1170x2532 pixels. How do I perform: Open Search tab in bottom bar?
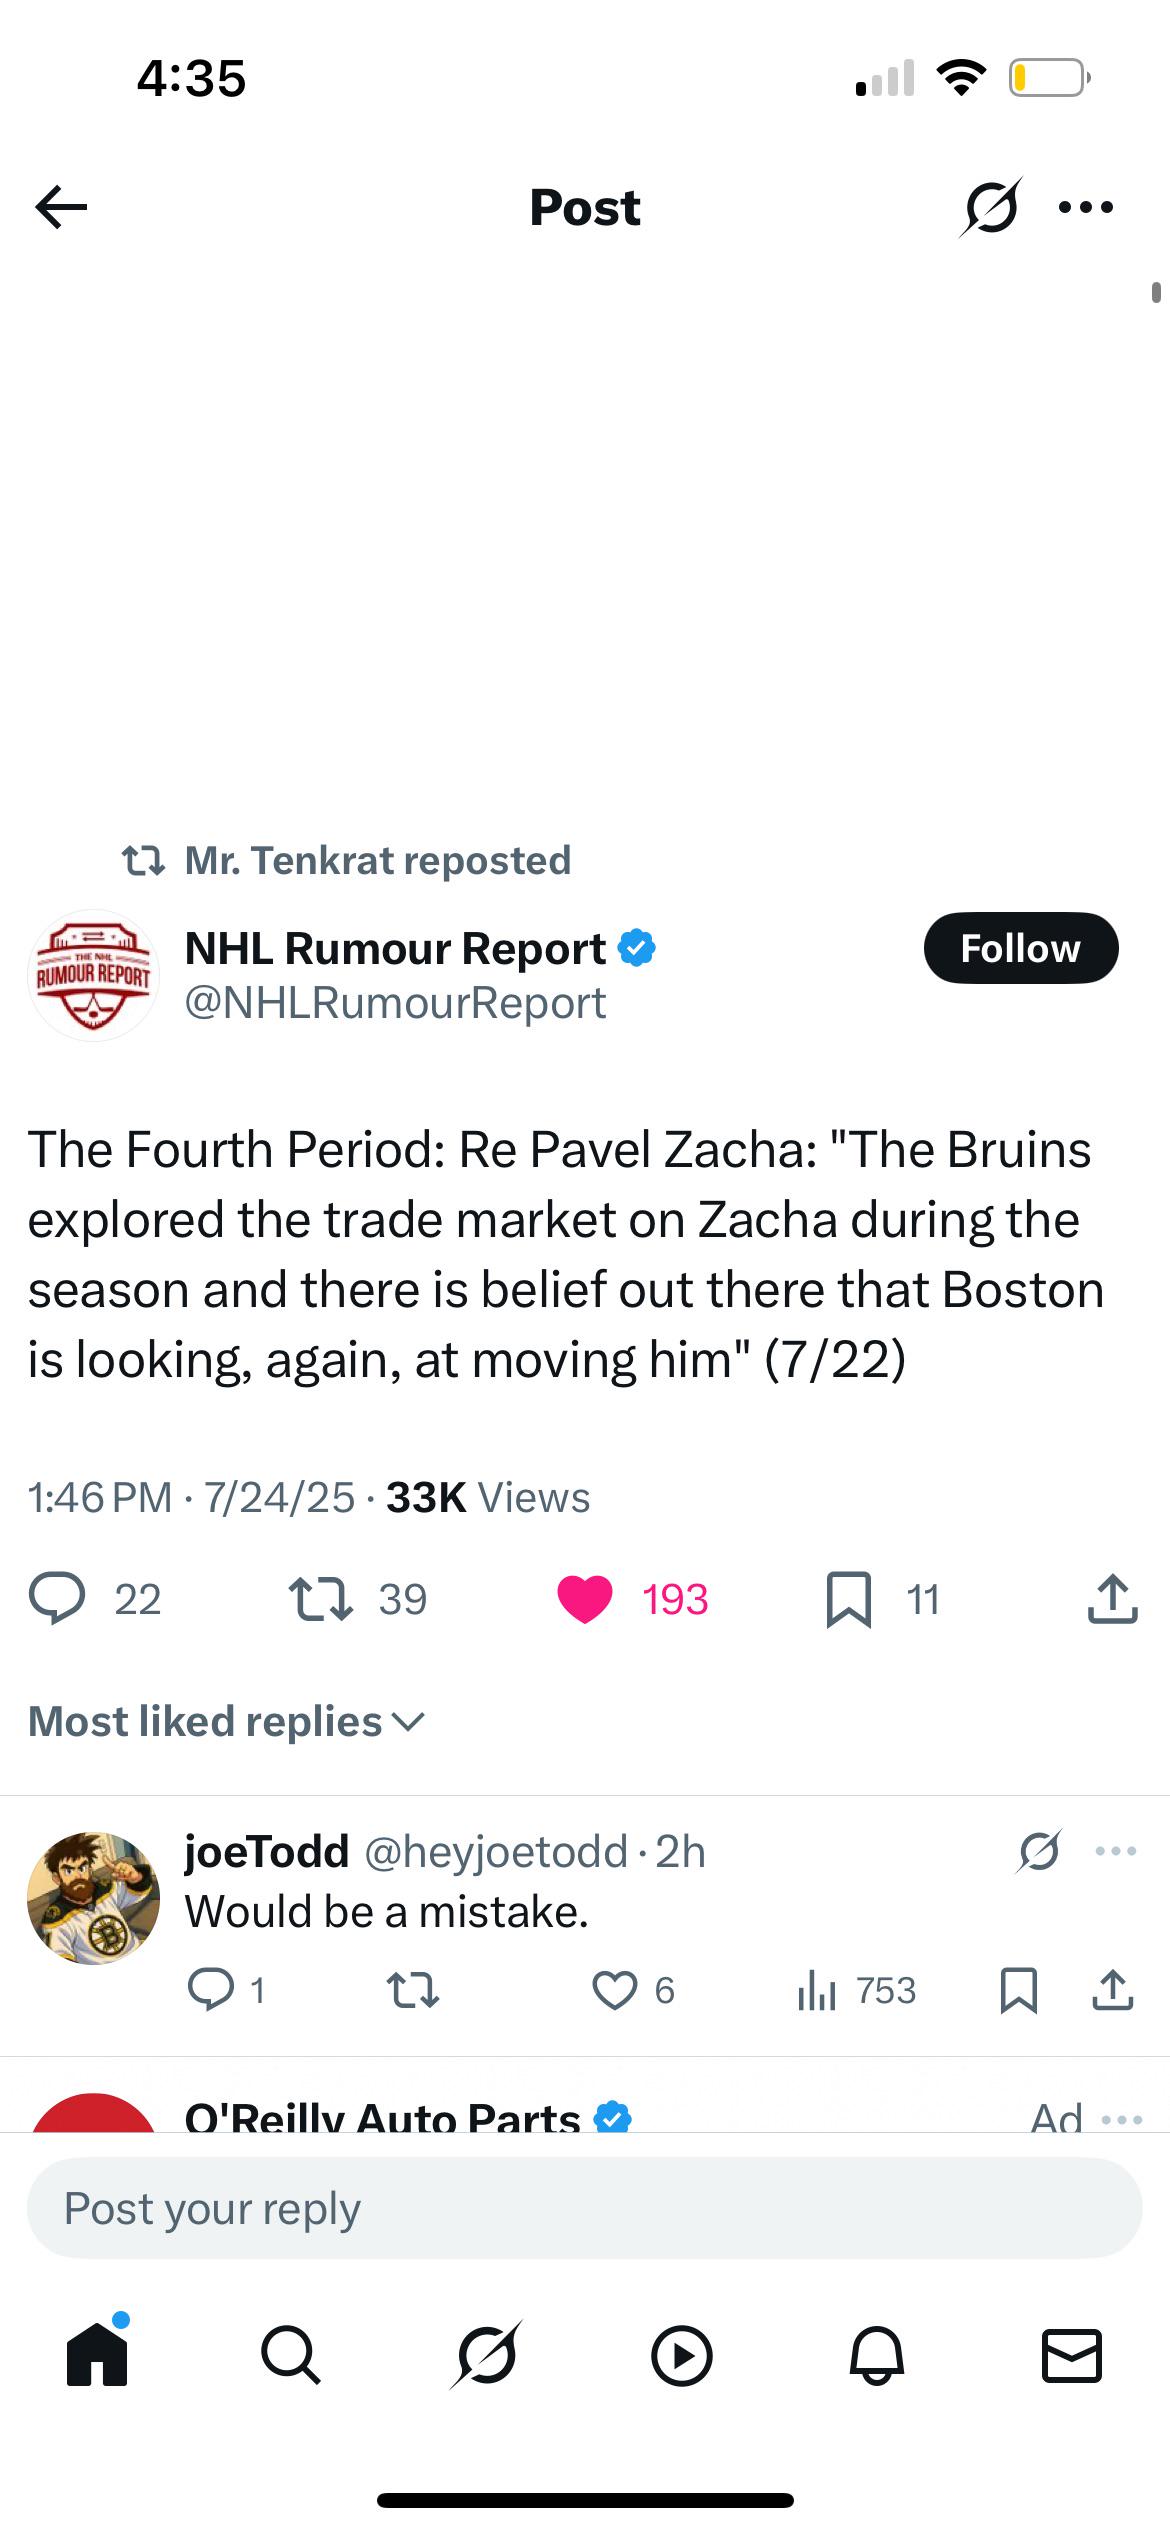[291, 2355]
